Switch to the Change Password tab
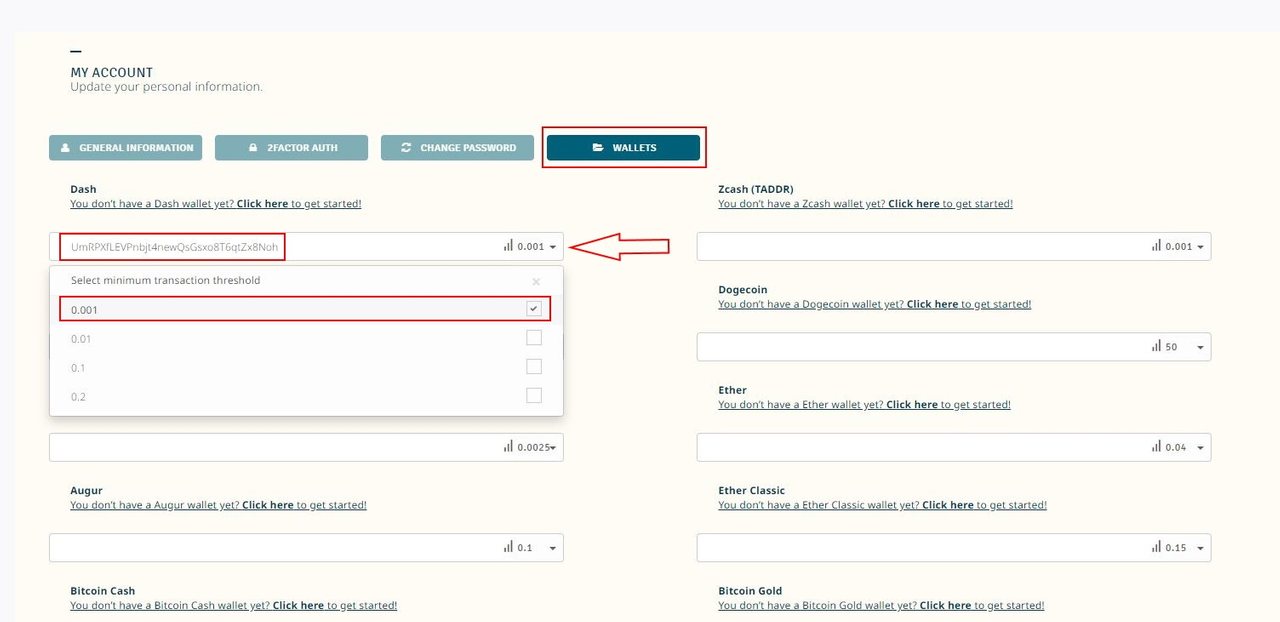1280x622 pixels. [457, 147]
